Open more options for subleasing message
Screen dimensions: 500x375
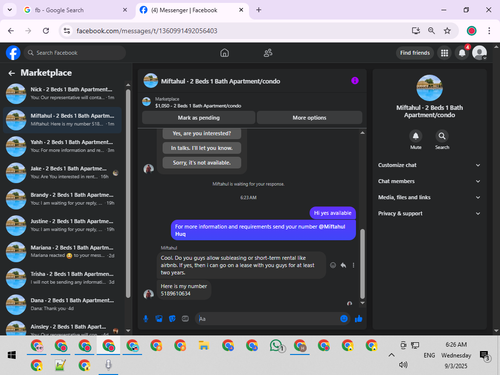point(353,265)
